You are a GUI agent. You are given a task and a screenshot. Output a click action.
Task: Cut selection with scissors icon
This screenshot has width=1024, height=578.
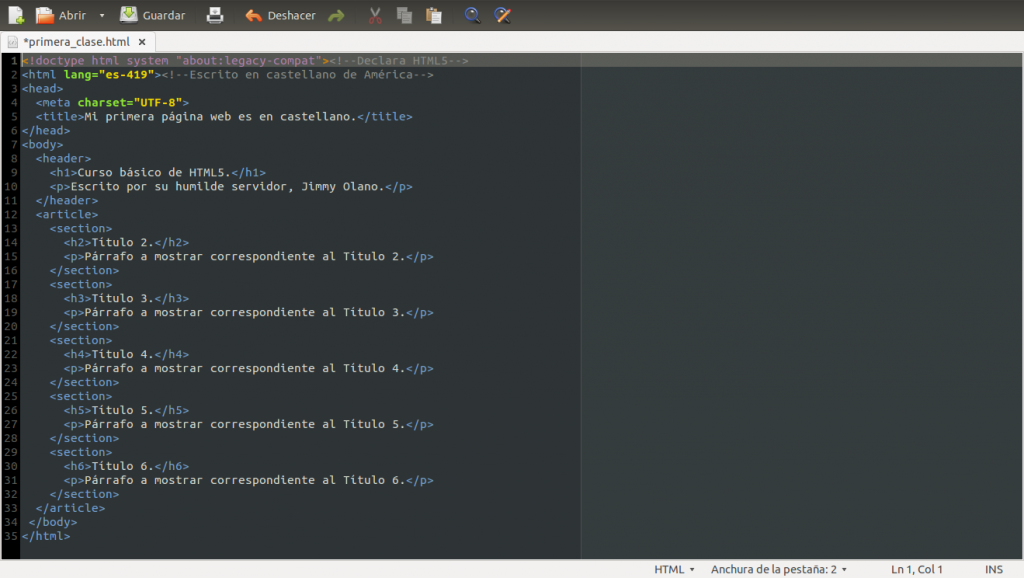[x=375, y=15]
